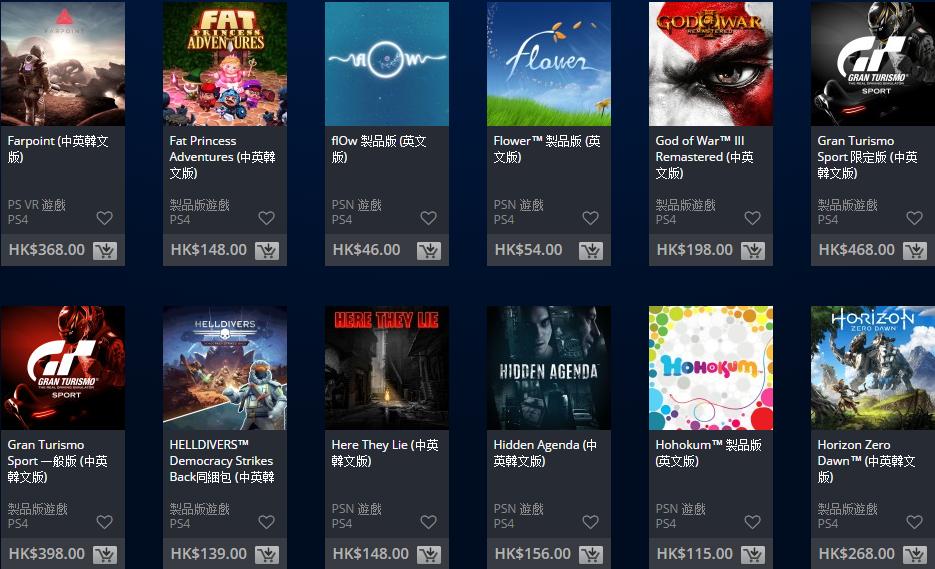
Task: Add Gran Turismo Sport HK$468.00 to cart
Action: point(915,251)
